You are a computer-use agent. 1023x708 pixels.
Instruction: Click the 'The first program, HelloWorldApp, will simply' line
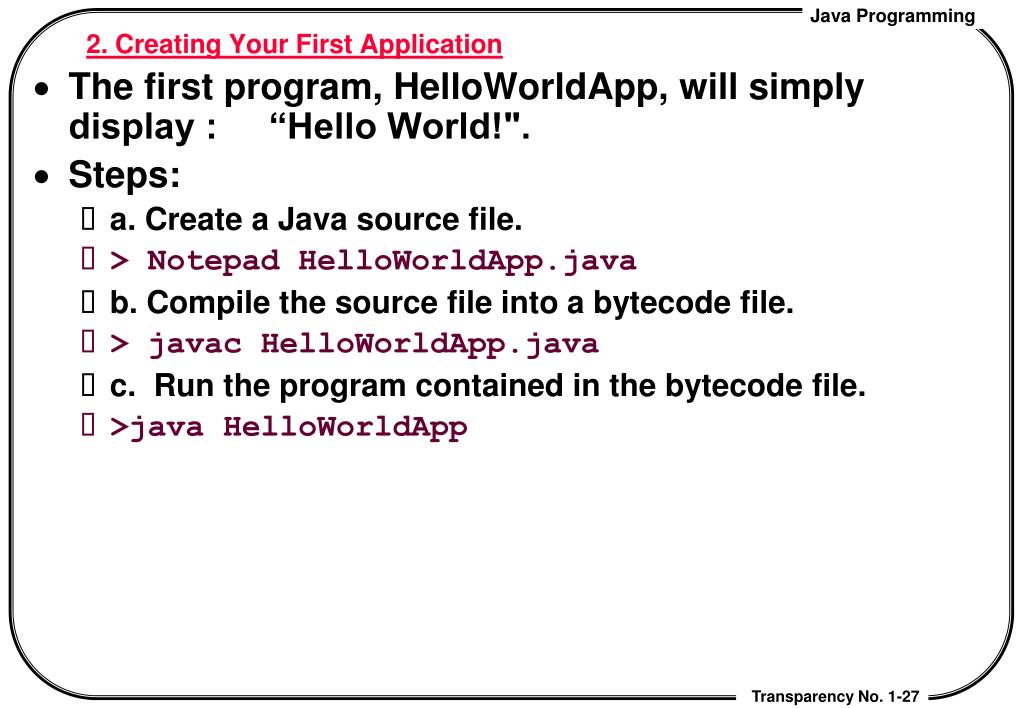coord(466,87)
